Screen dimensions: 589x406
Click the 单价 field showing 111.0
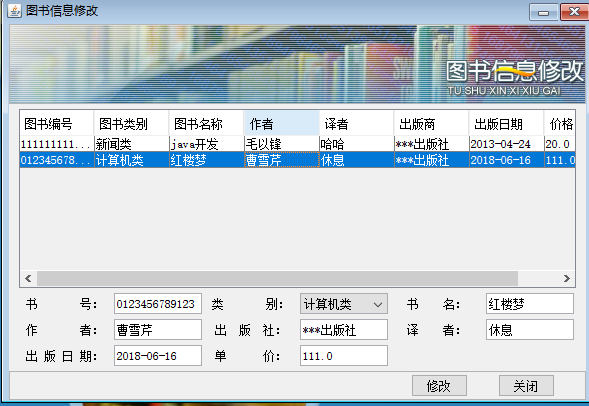click(x=344, y=356)
